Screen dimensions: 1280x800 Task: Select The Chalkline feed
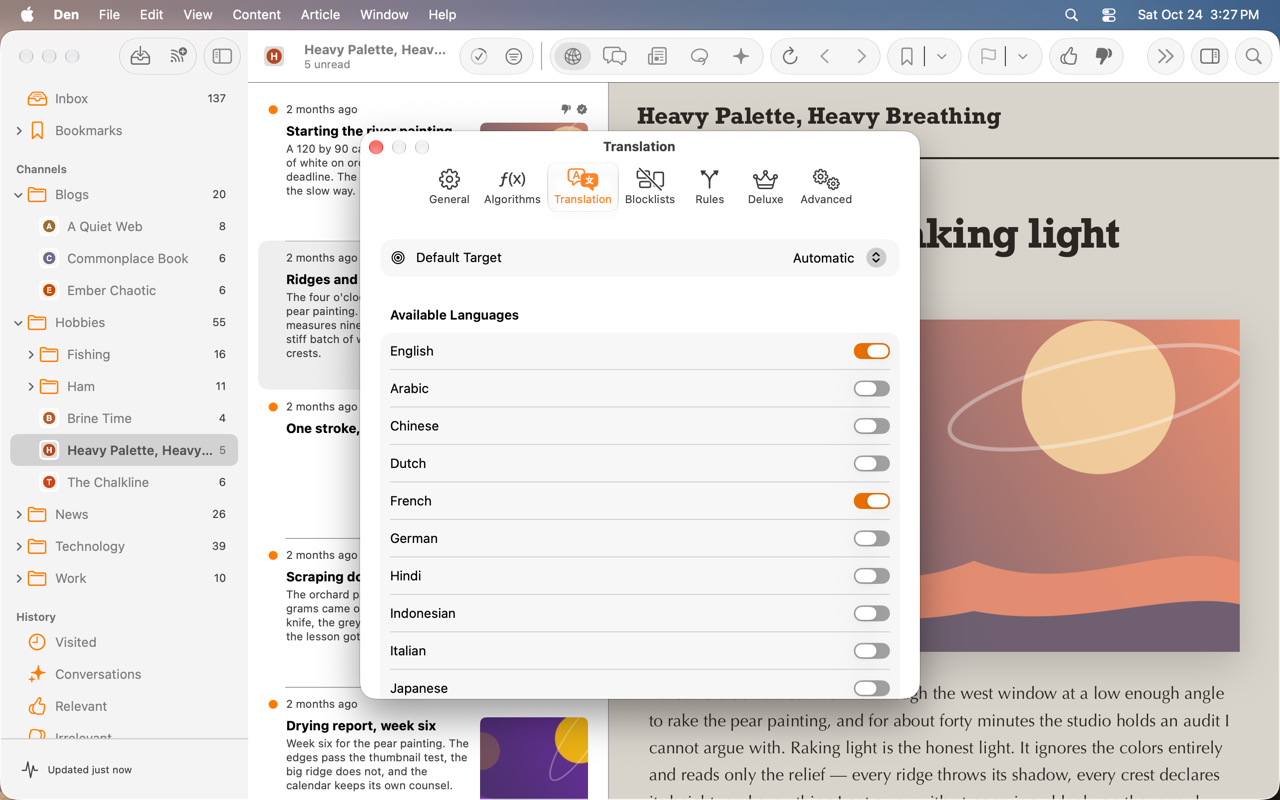(124, 482)
